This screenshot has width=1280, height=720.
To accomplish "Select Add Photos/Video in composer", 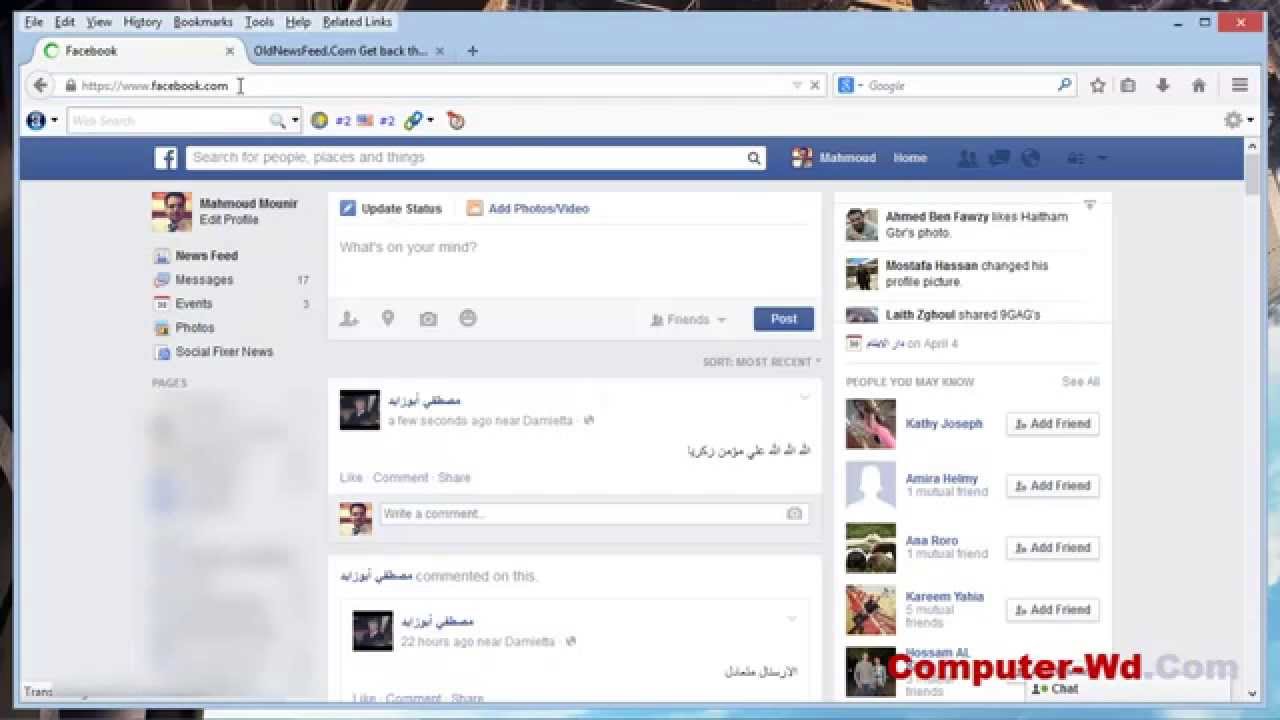I will point(528,209).
